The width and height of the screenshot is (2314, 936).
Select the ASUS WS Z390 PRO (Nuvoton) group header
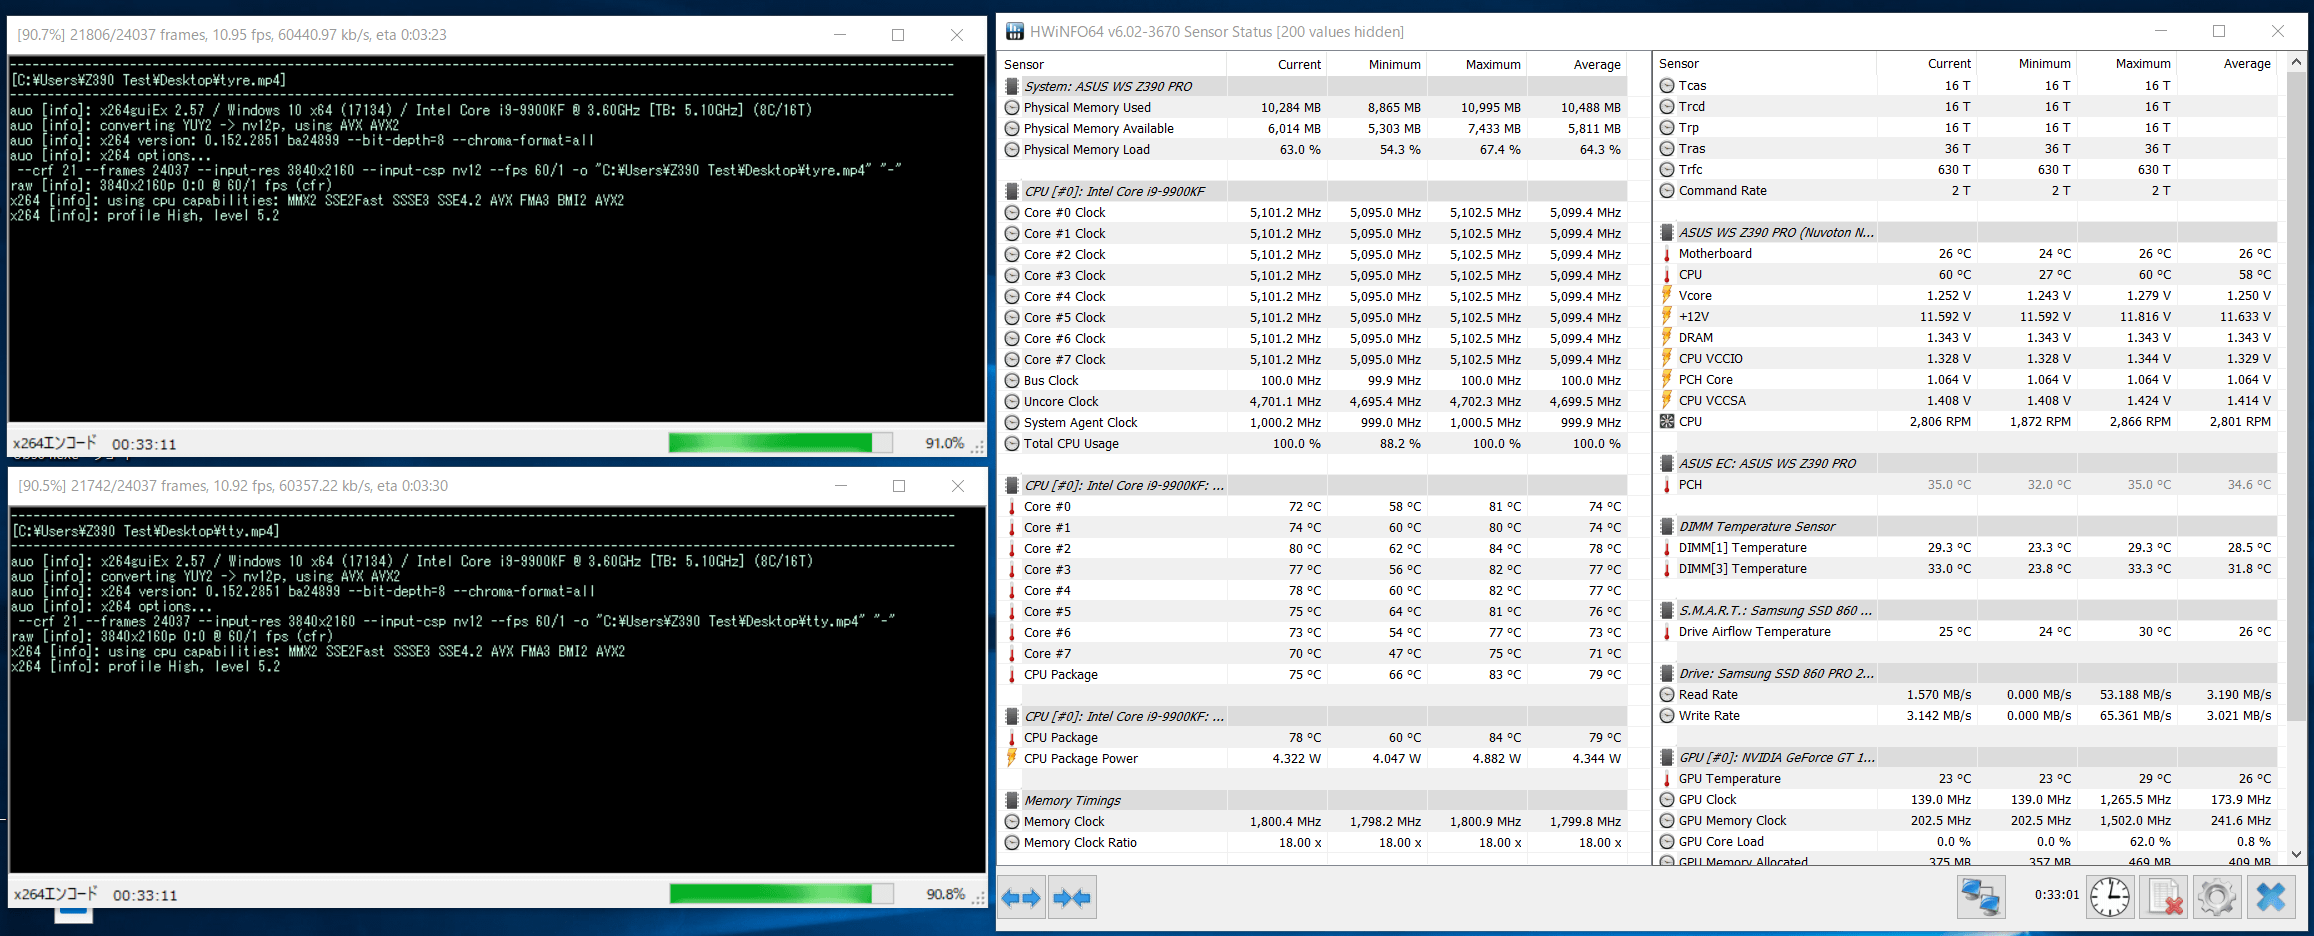pyautogui.click(x=1966, y=232)
